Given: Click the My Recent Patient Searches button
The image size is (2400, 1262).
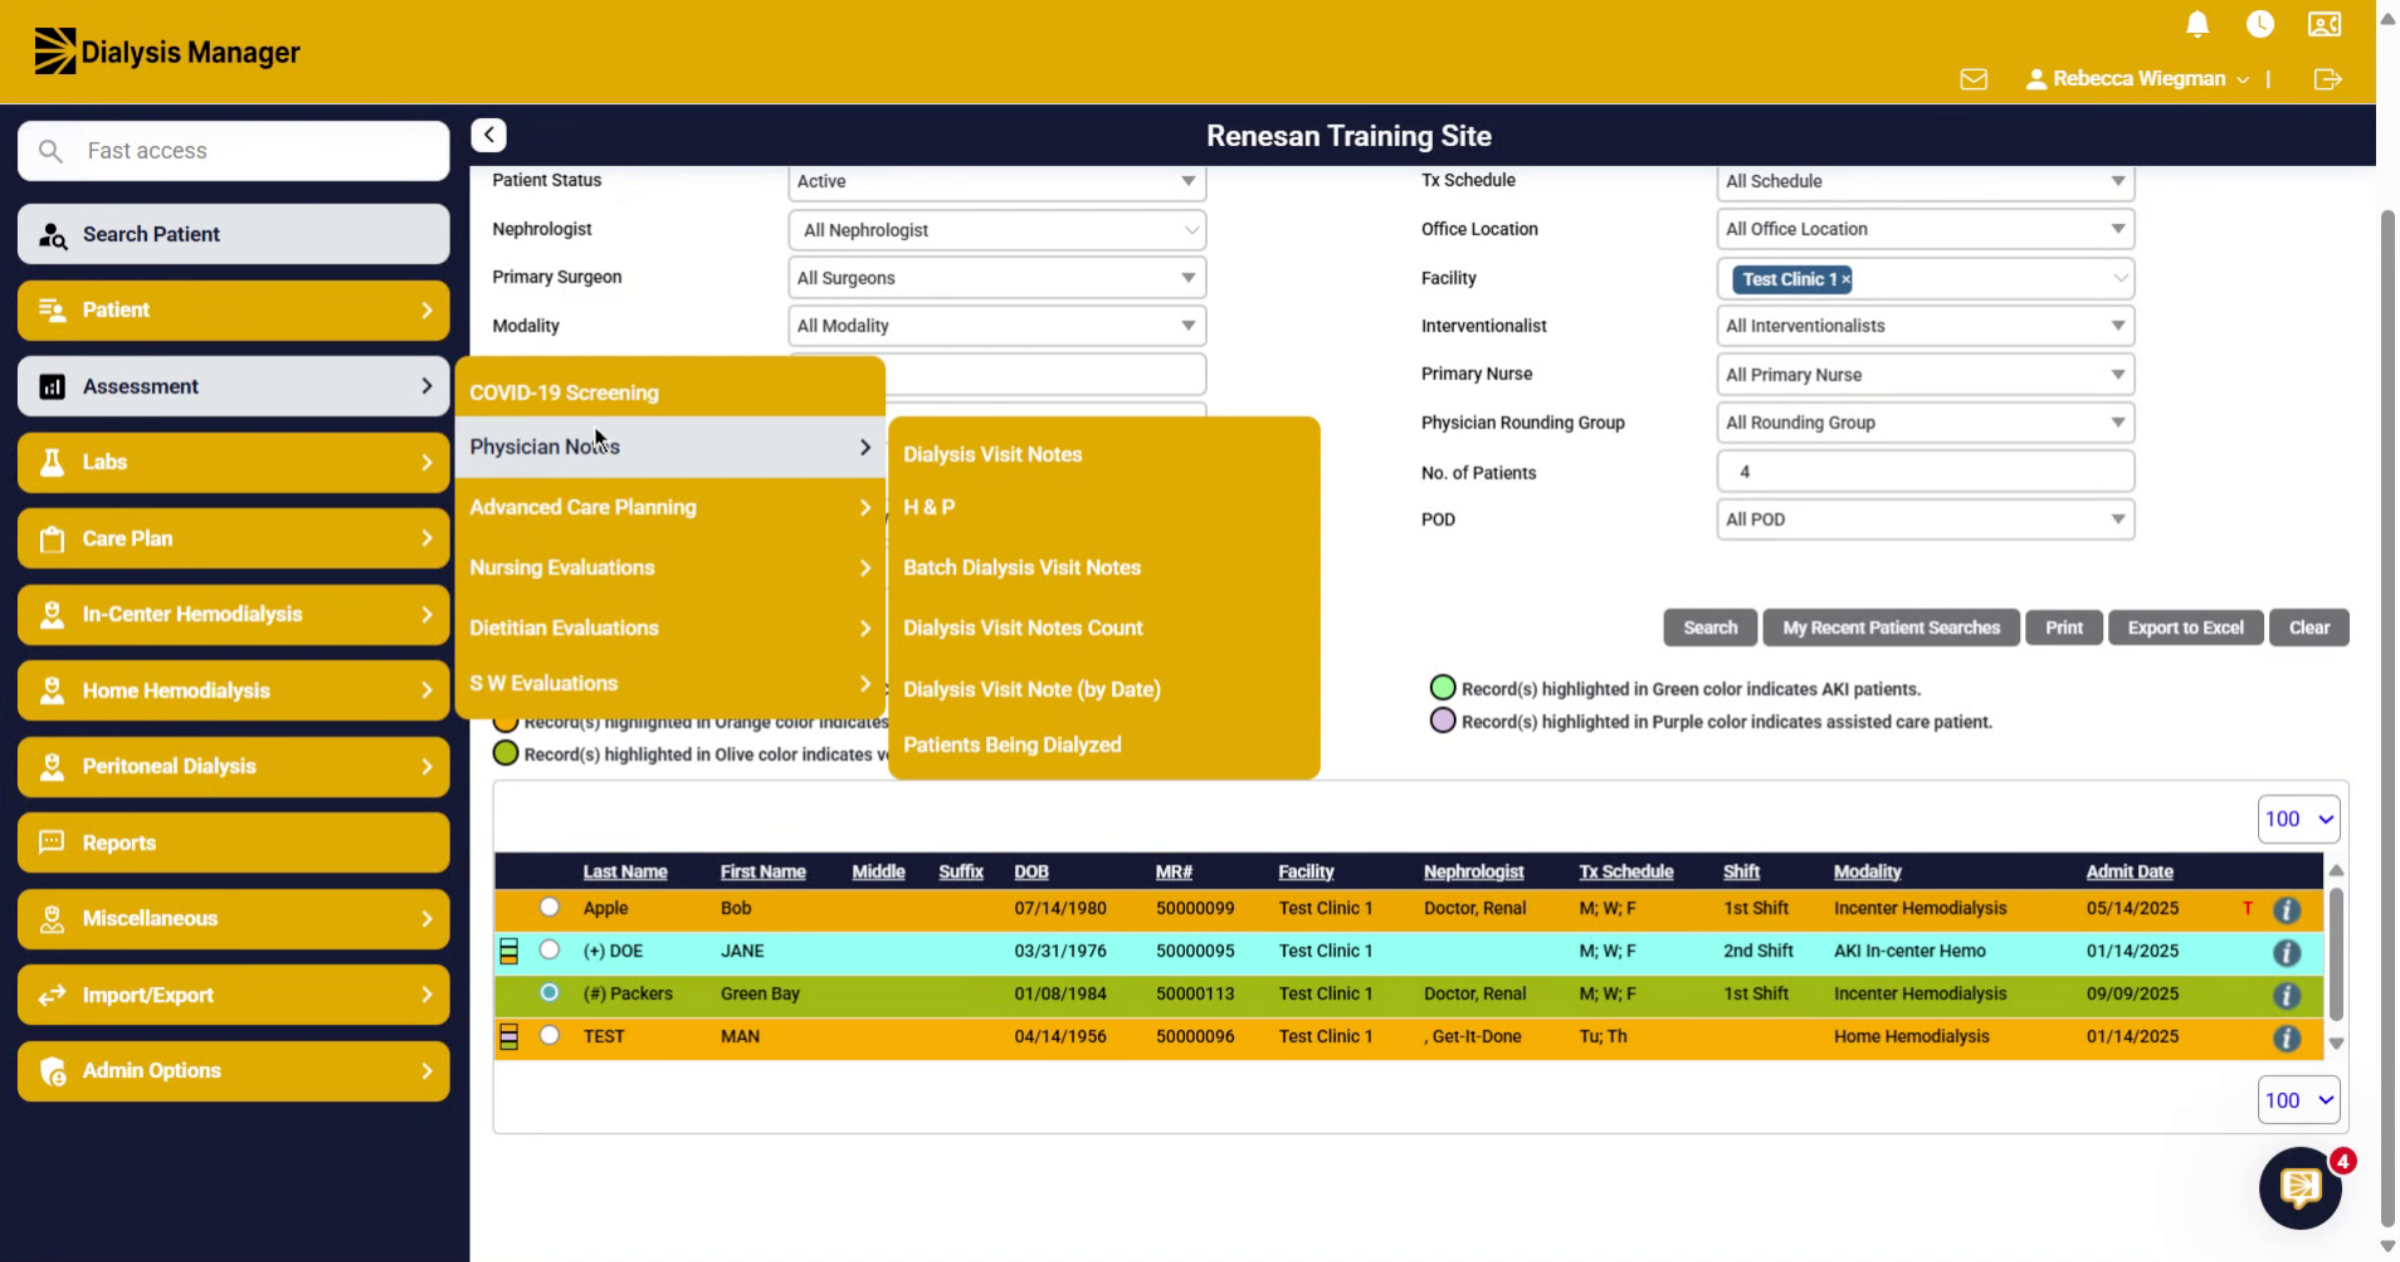Looking at the screenshot, I should point(1890,628).
